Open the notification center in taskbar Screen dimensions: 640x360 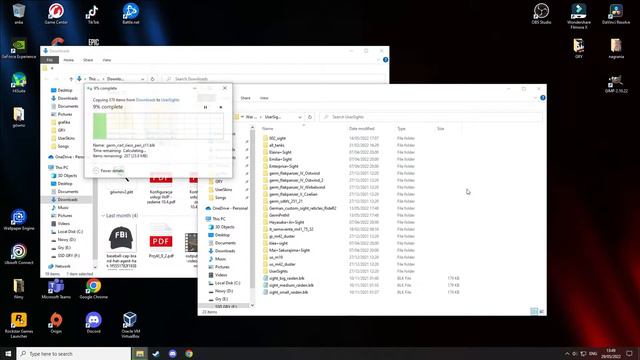coord(629,353)
